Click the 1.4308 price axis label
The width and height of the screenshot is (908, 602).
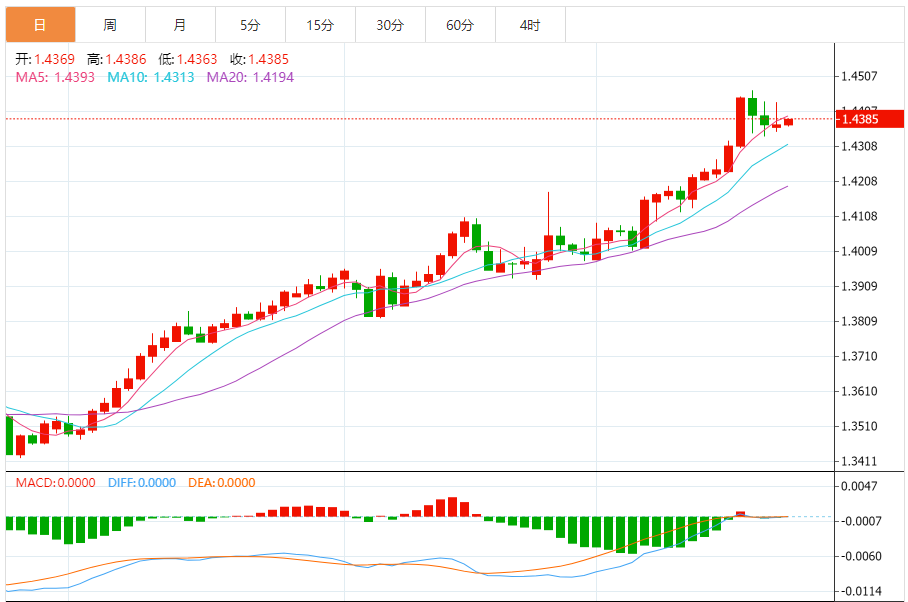[859, 146]
